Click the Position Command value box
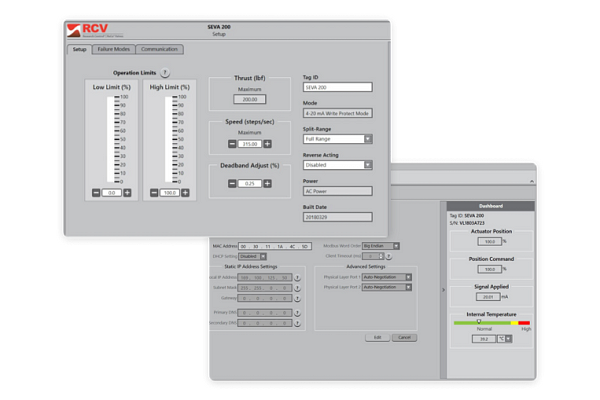 pyautogui.click(x=489, y=269)
